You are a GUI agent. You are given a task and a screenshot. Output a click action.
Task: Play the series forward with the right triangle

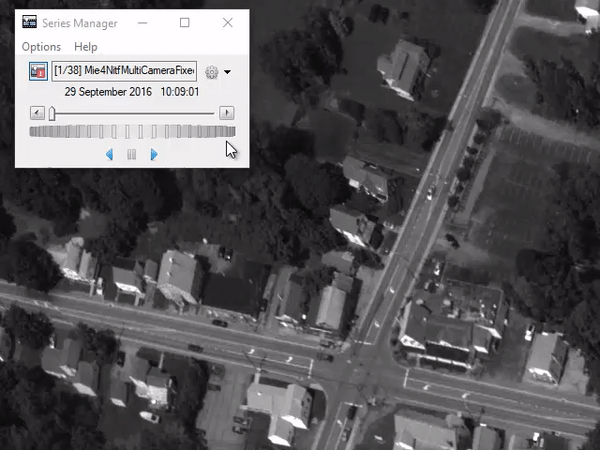[x=154, y=154]
